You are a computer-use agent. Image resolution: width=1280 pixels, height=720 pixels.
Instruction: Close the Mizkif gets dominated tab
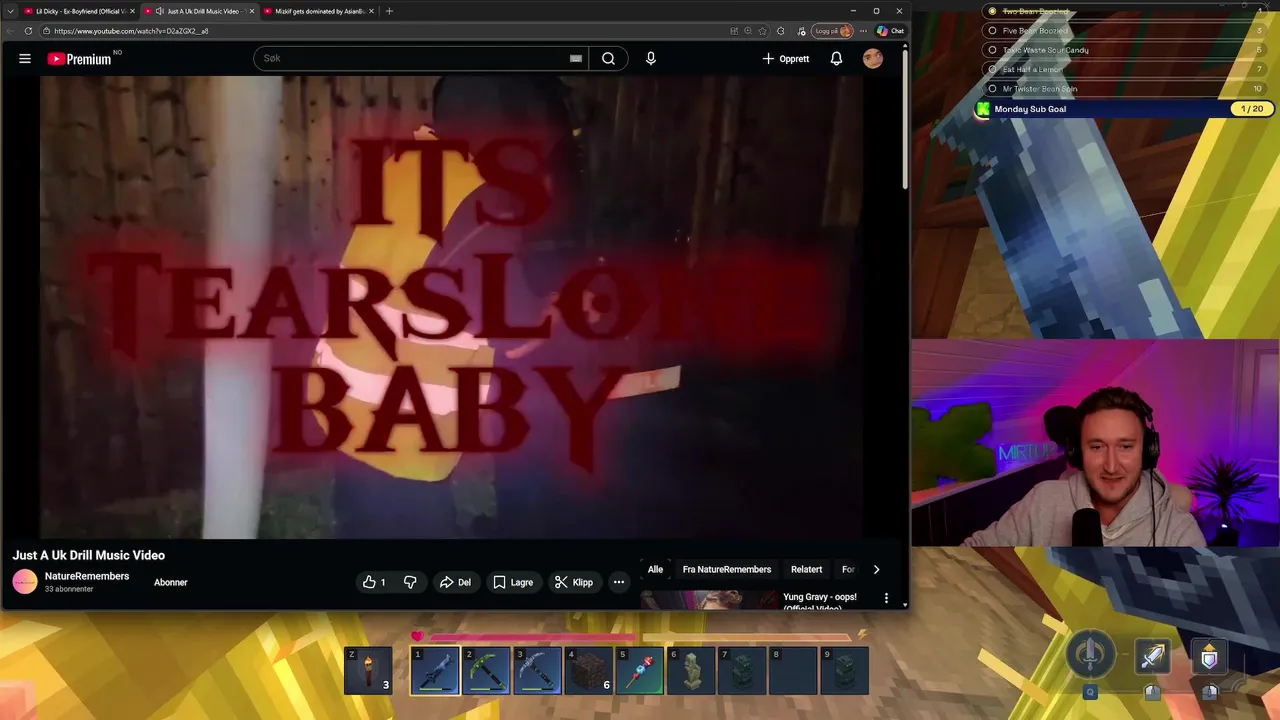pyautogui.click(x=372, y=11)
